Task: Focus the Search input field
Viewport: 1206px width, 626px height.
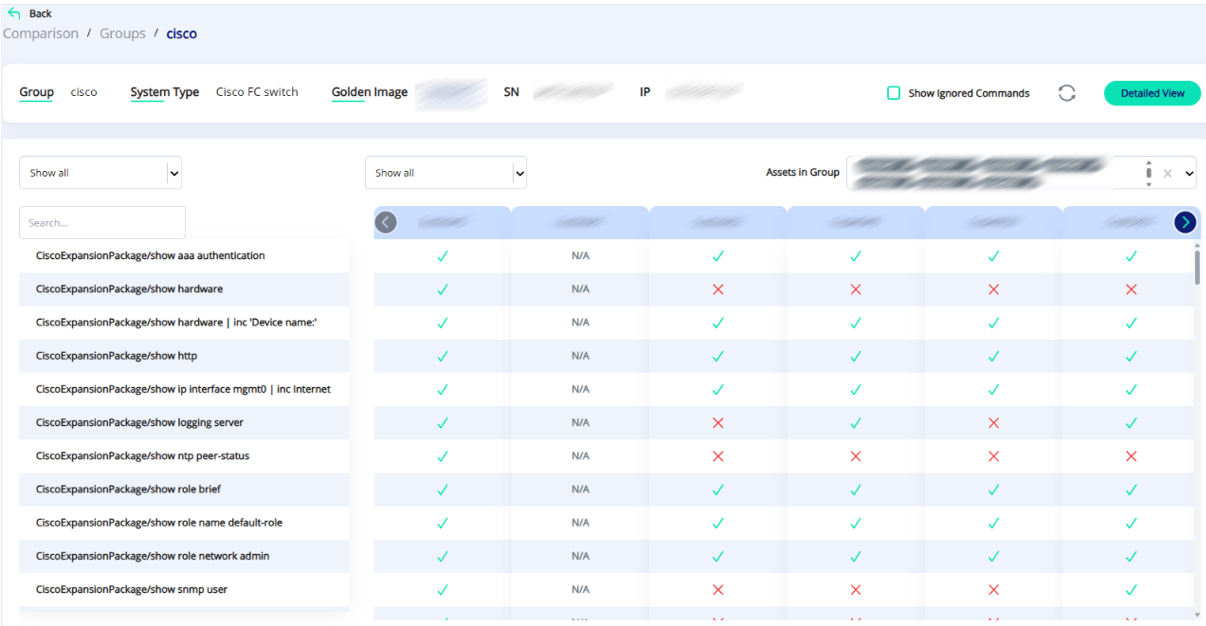Action: 102,223
